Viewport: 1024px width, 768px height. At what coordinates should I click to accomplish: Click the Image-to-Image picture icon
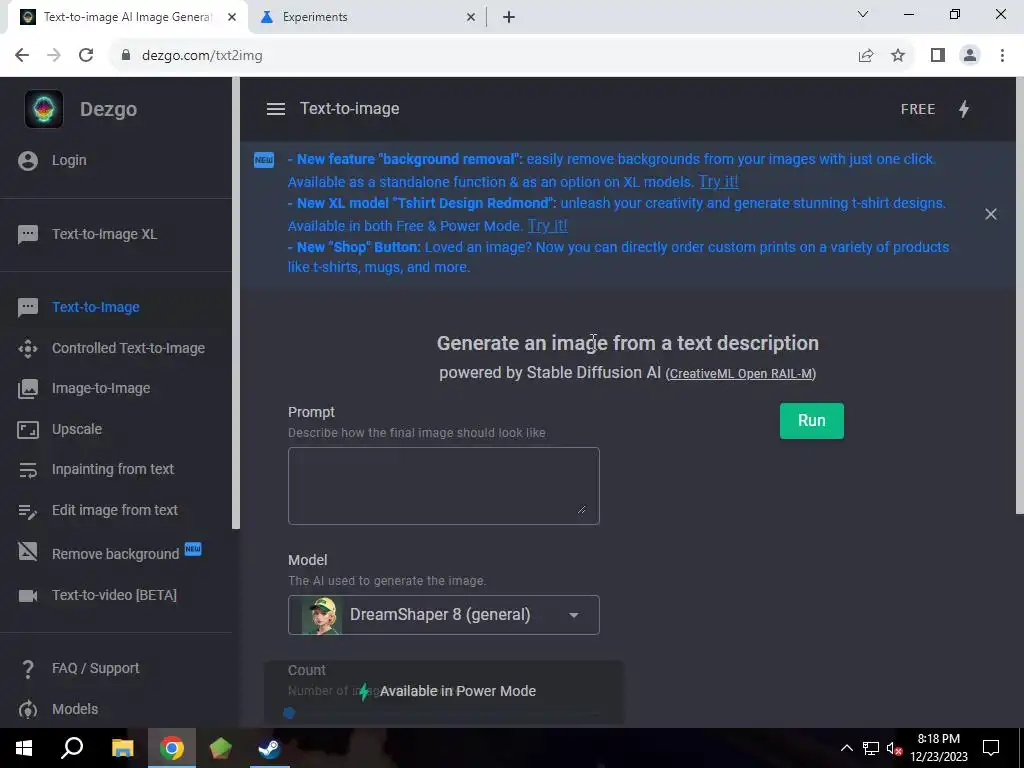(x=28, y=389)
